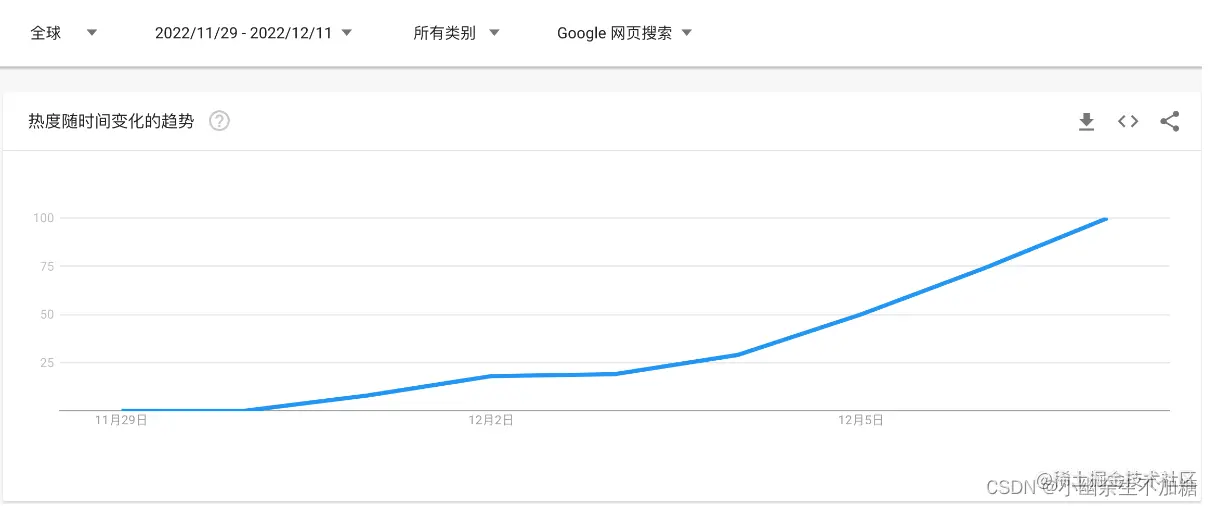
Task: Download the trend data as CSV
Action: 1086,122
